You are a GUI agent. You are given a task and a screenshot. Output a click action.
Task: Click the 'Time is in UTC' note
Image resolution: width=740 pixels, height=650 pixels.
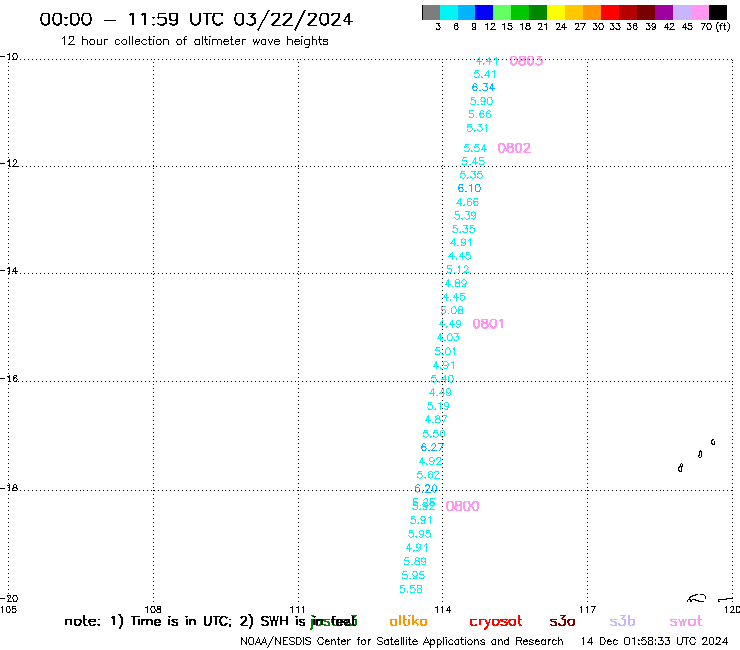(x=181, y=621)
